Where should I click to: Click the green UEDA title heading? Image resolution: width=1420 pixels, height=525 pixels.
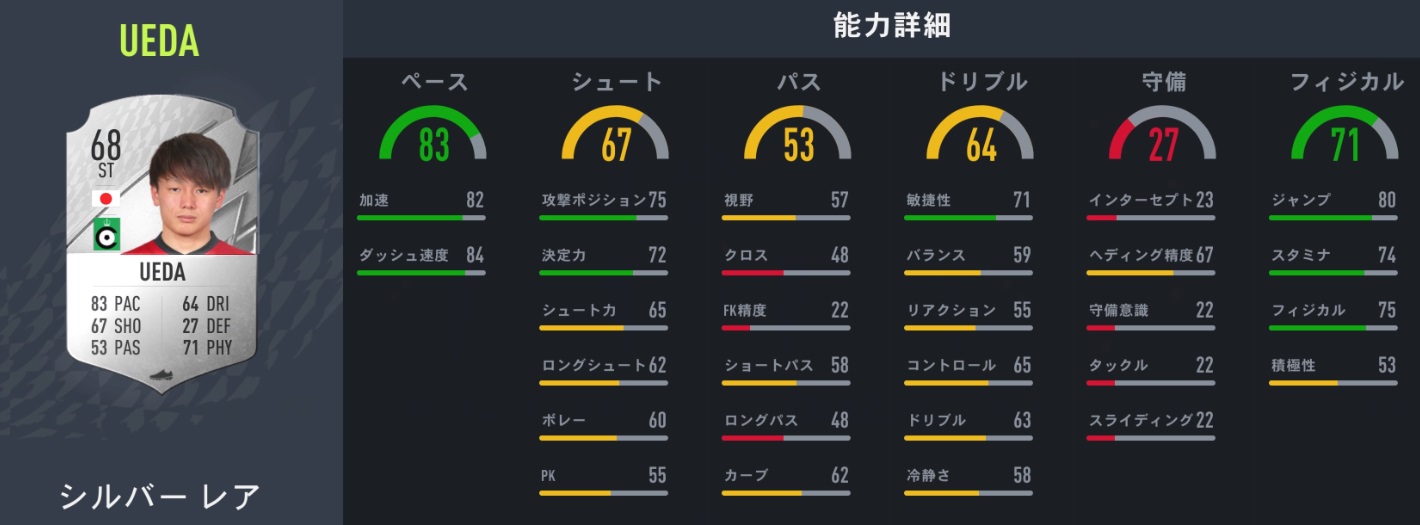(159, 41)
